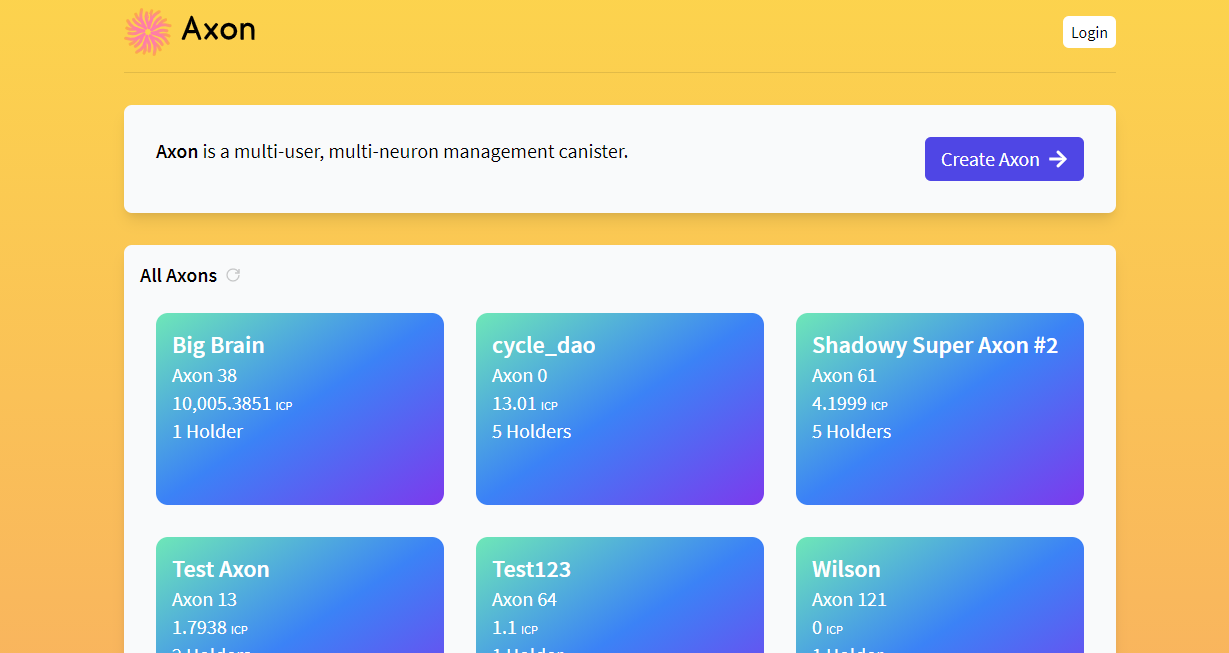The width and height of the screenshot is (1229, 653).
Task: Click the "Axon 121" label
Action: pyautogui.click(x=849, y=599)
